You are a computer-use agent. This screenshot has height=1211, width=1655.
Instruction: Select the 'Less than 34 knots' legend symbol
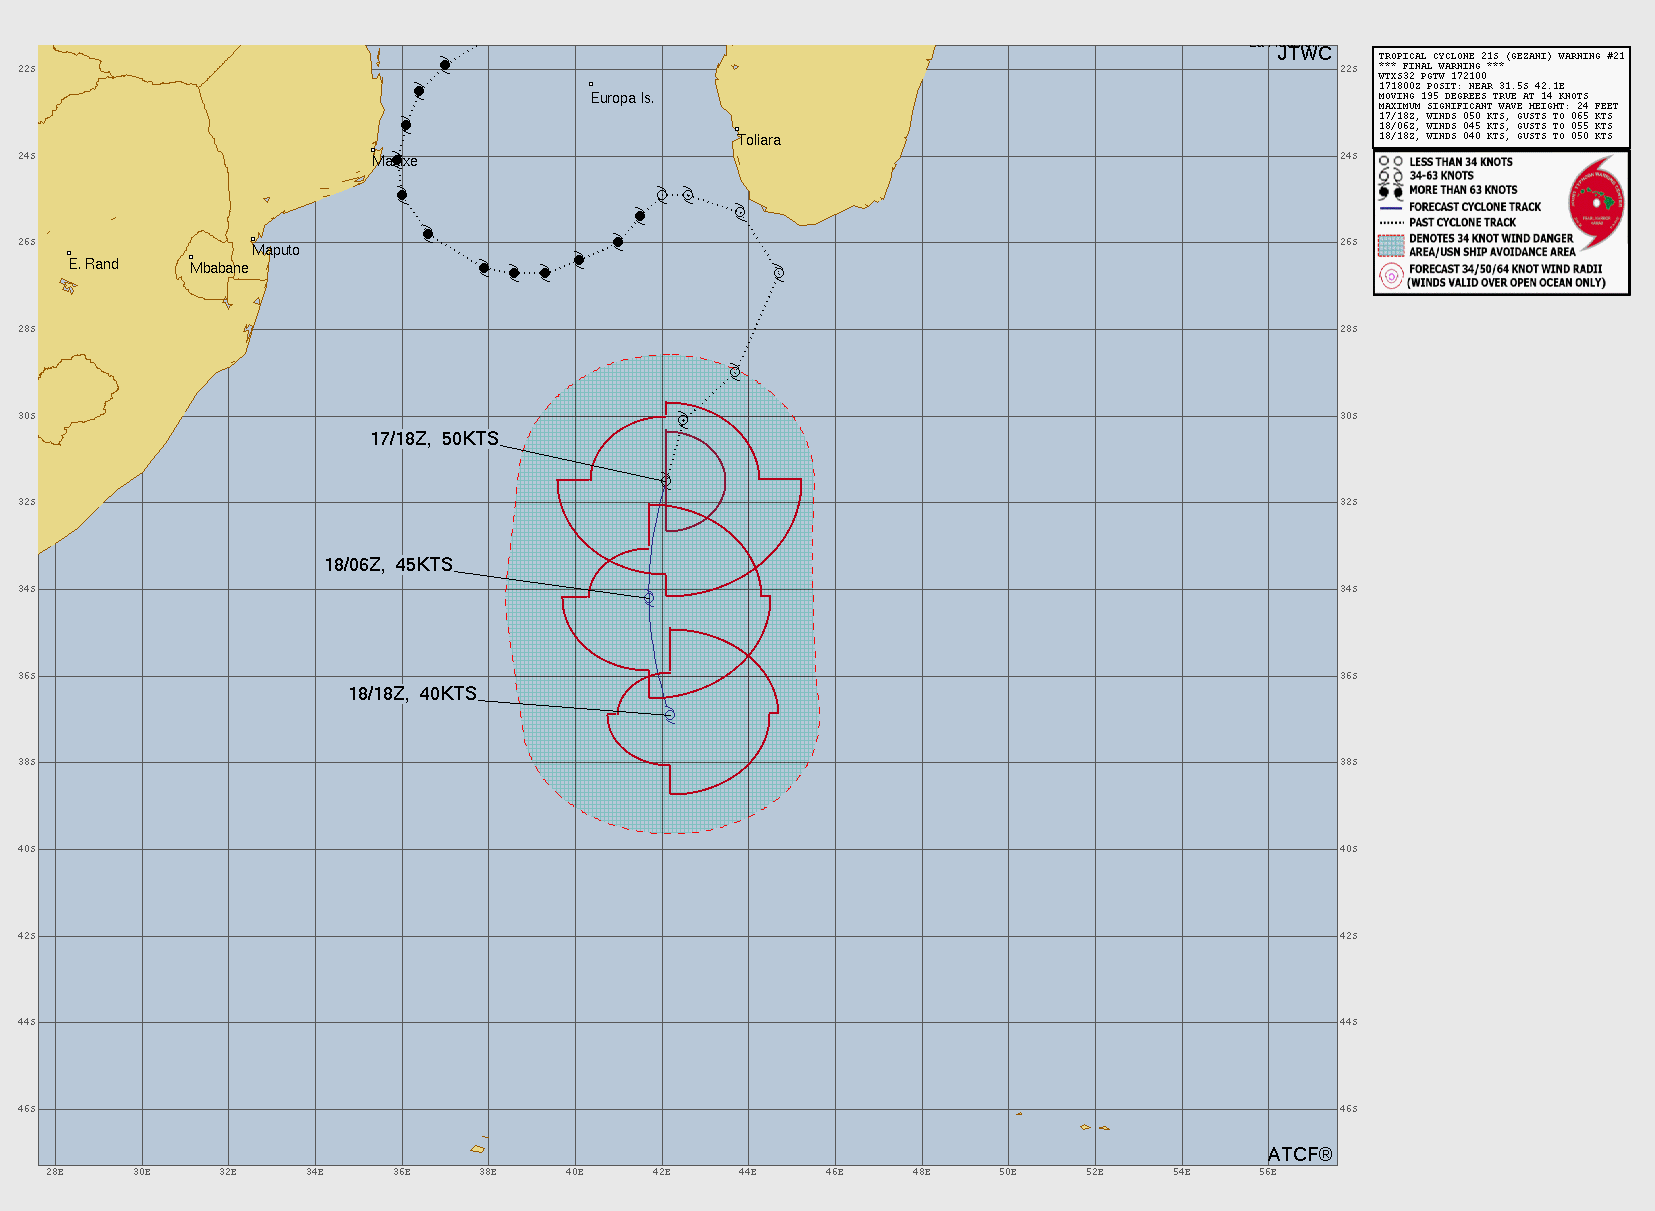(1390, 162)
